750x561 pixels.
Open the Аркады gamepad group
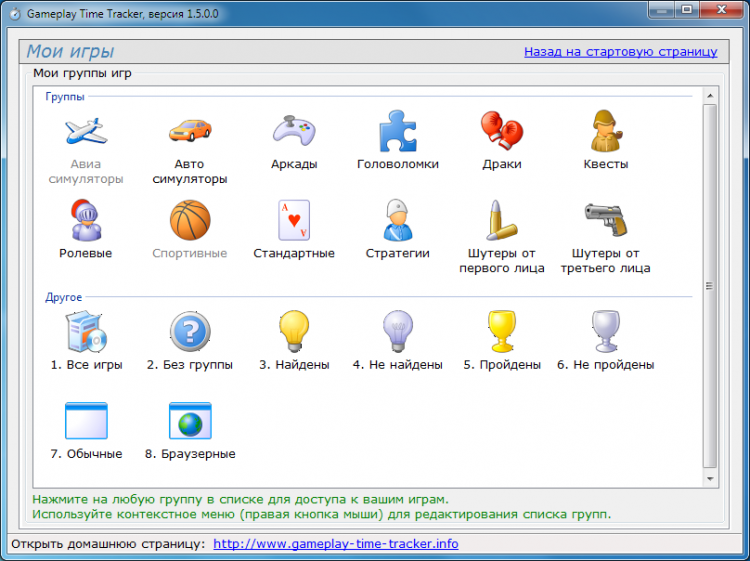tap(294, 130)
